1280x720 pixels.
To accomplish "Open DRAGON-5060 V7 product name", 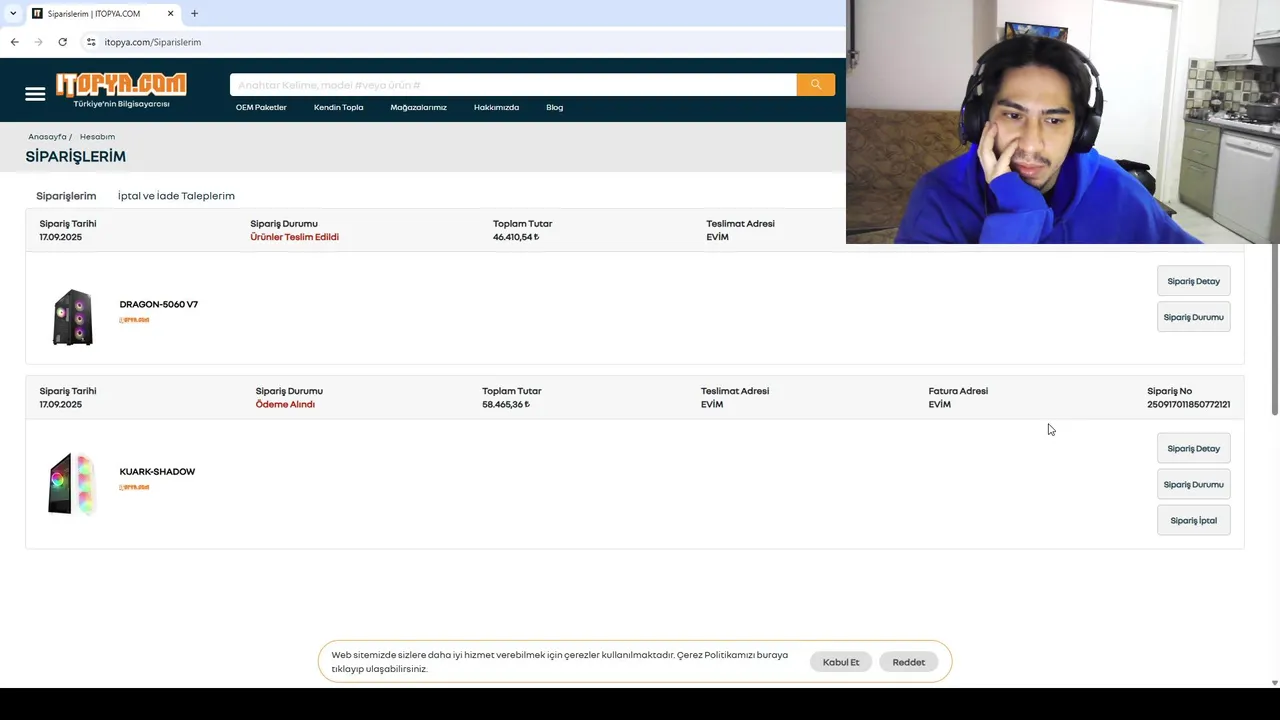I will 159,304.
